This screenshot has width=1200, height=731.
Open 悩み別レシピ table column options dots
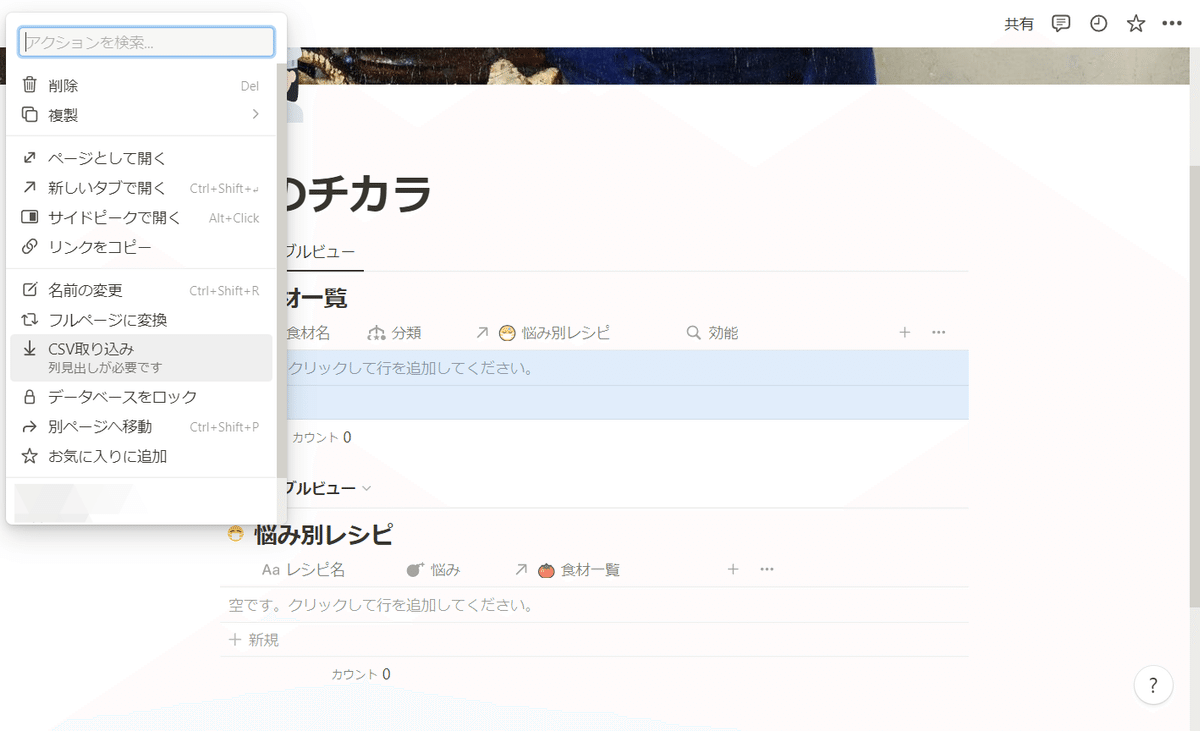pyautogui.click(x=767, y=569)
